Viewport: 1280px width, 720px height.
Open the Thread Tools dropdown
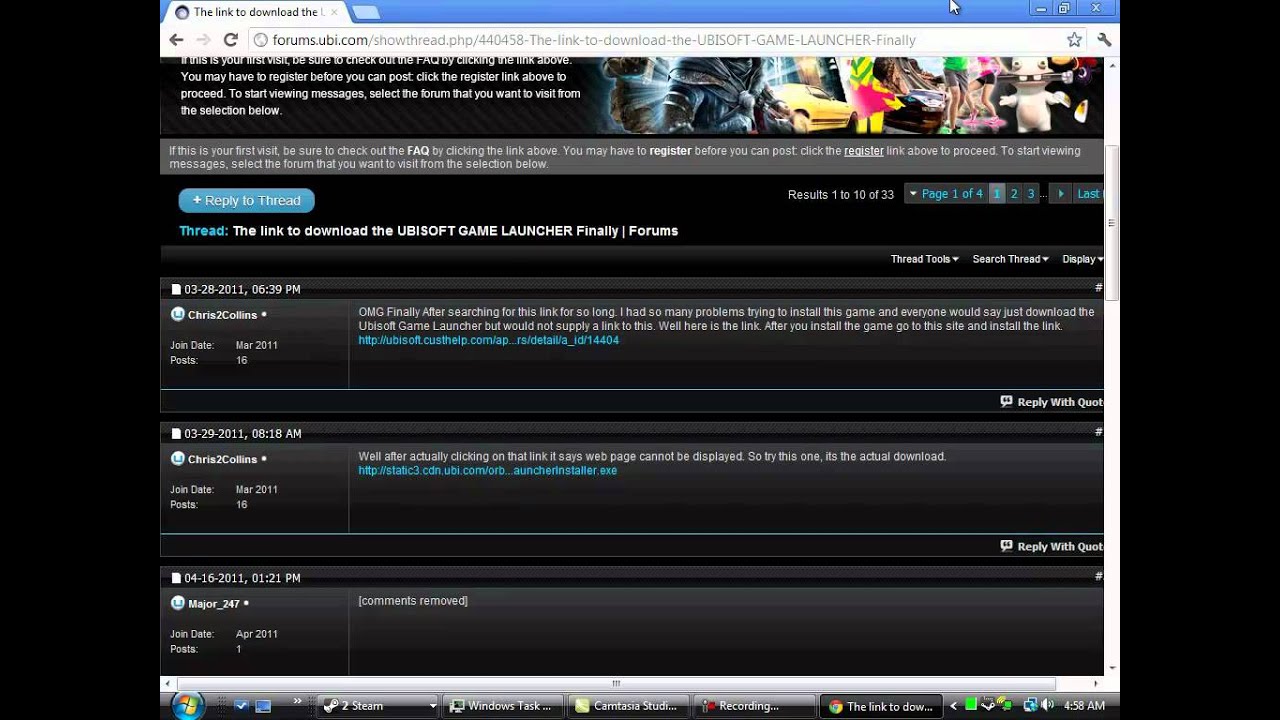tap(924, 259)
